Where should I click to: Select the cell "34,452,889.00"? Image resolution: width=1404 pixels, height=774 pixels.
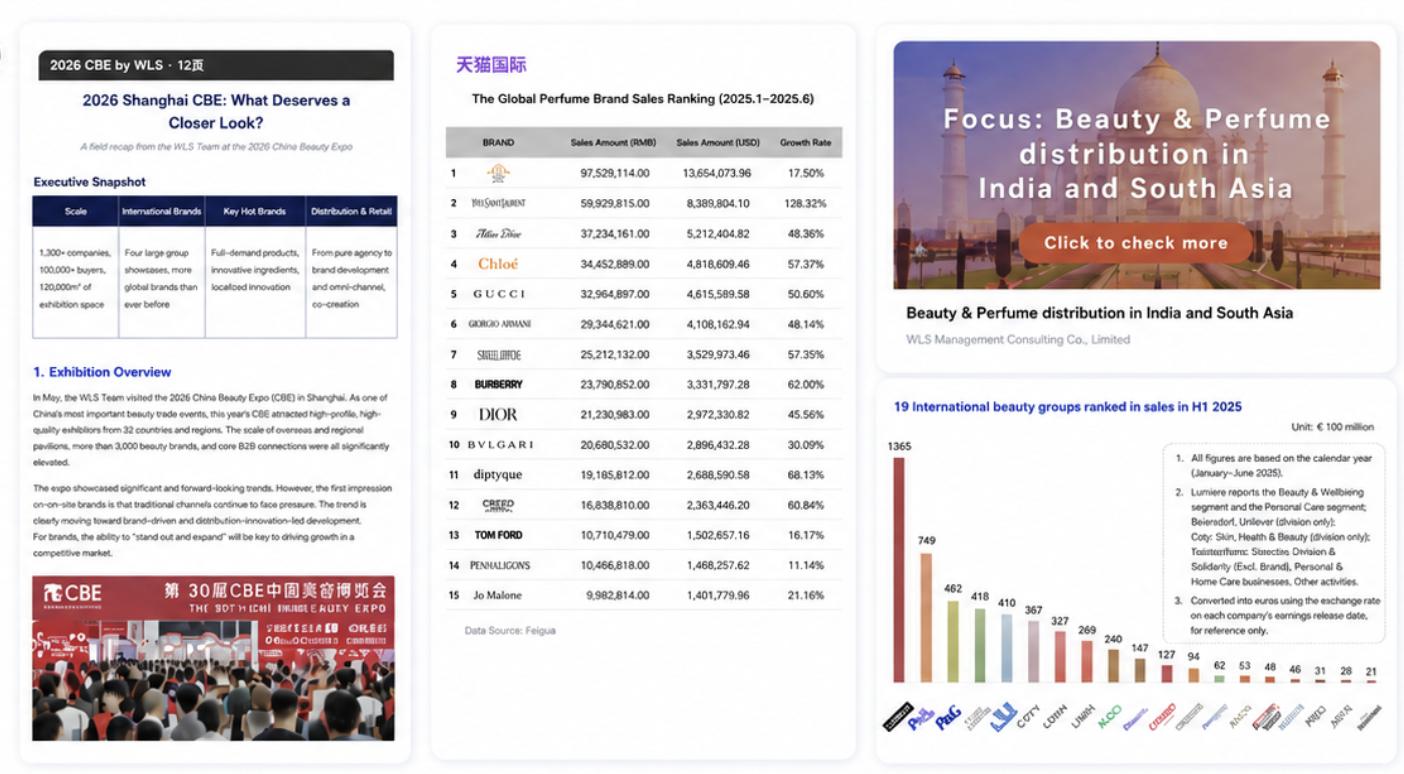click(615, 264)
